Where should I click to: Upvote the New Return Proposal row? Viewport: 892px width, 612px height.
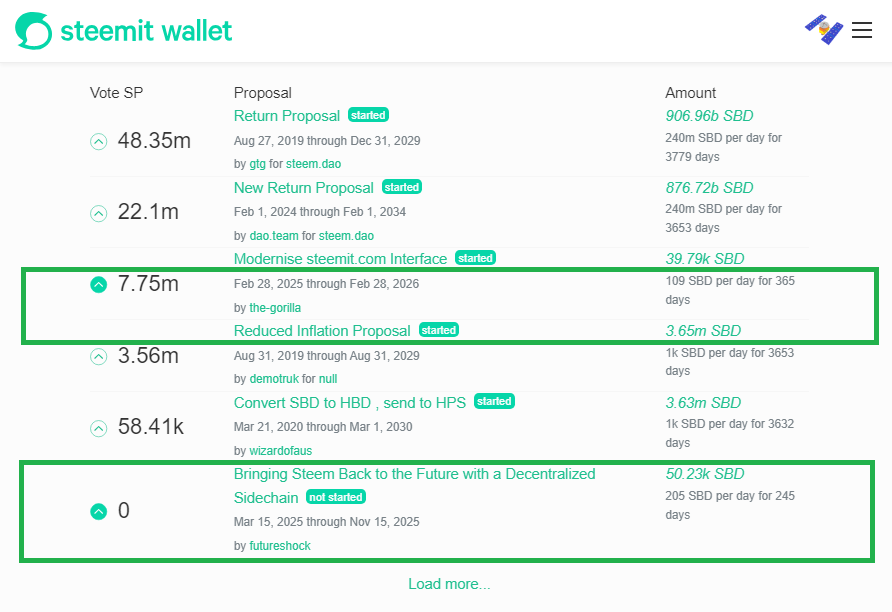(98, 213)
